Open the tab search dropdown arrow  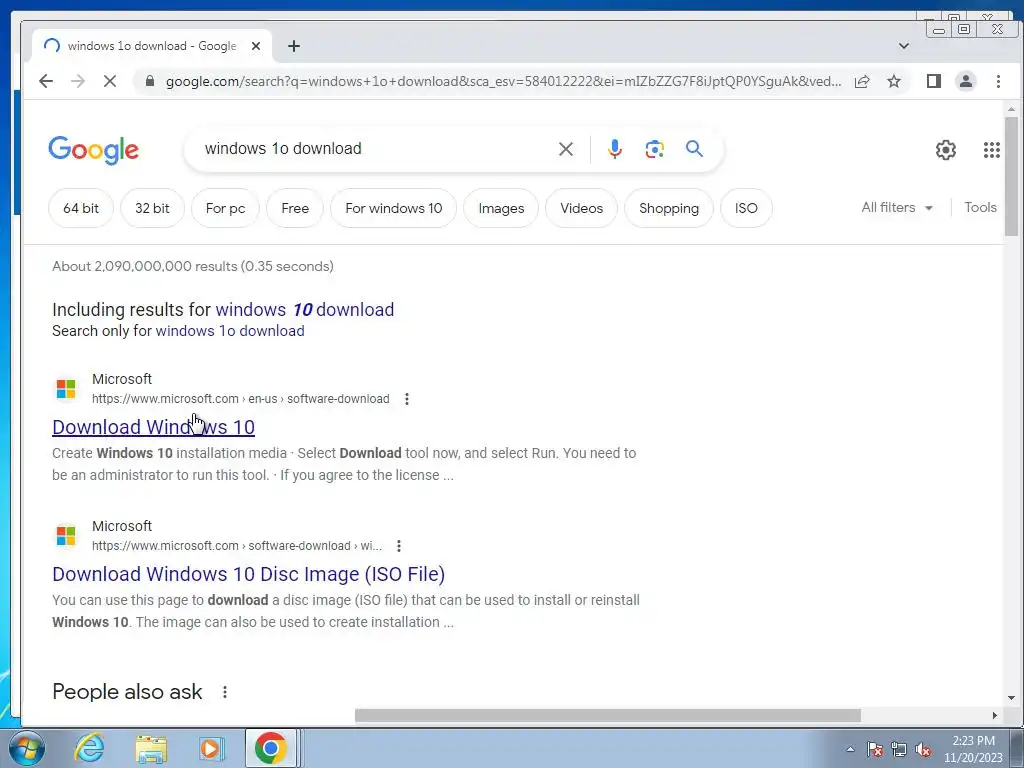click(x=904, y=46)
